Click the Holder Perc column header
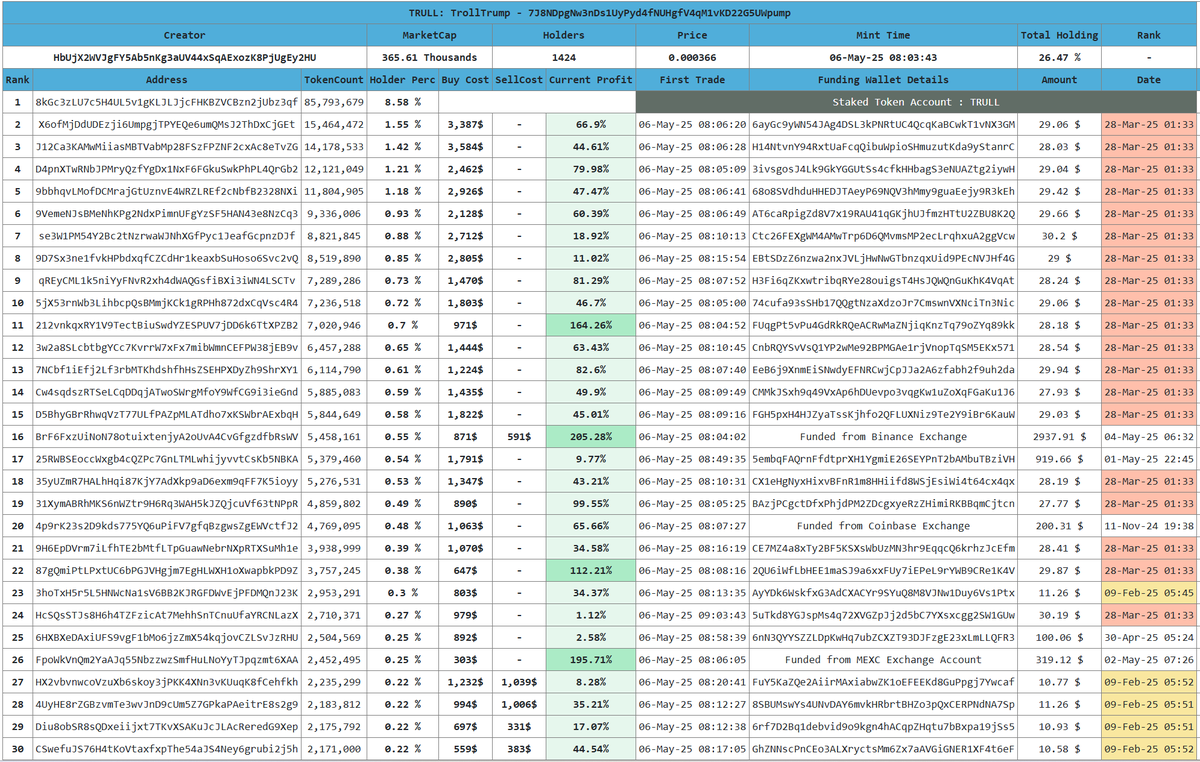The image size is (1200, 762). click(x=402, y=79)
